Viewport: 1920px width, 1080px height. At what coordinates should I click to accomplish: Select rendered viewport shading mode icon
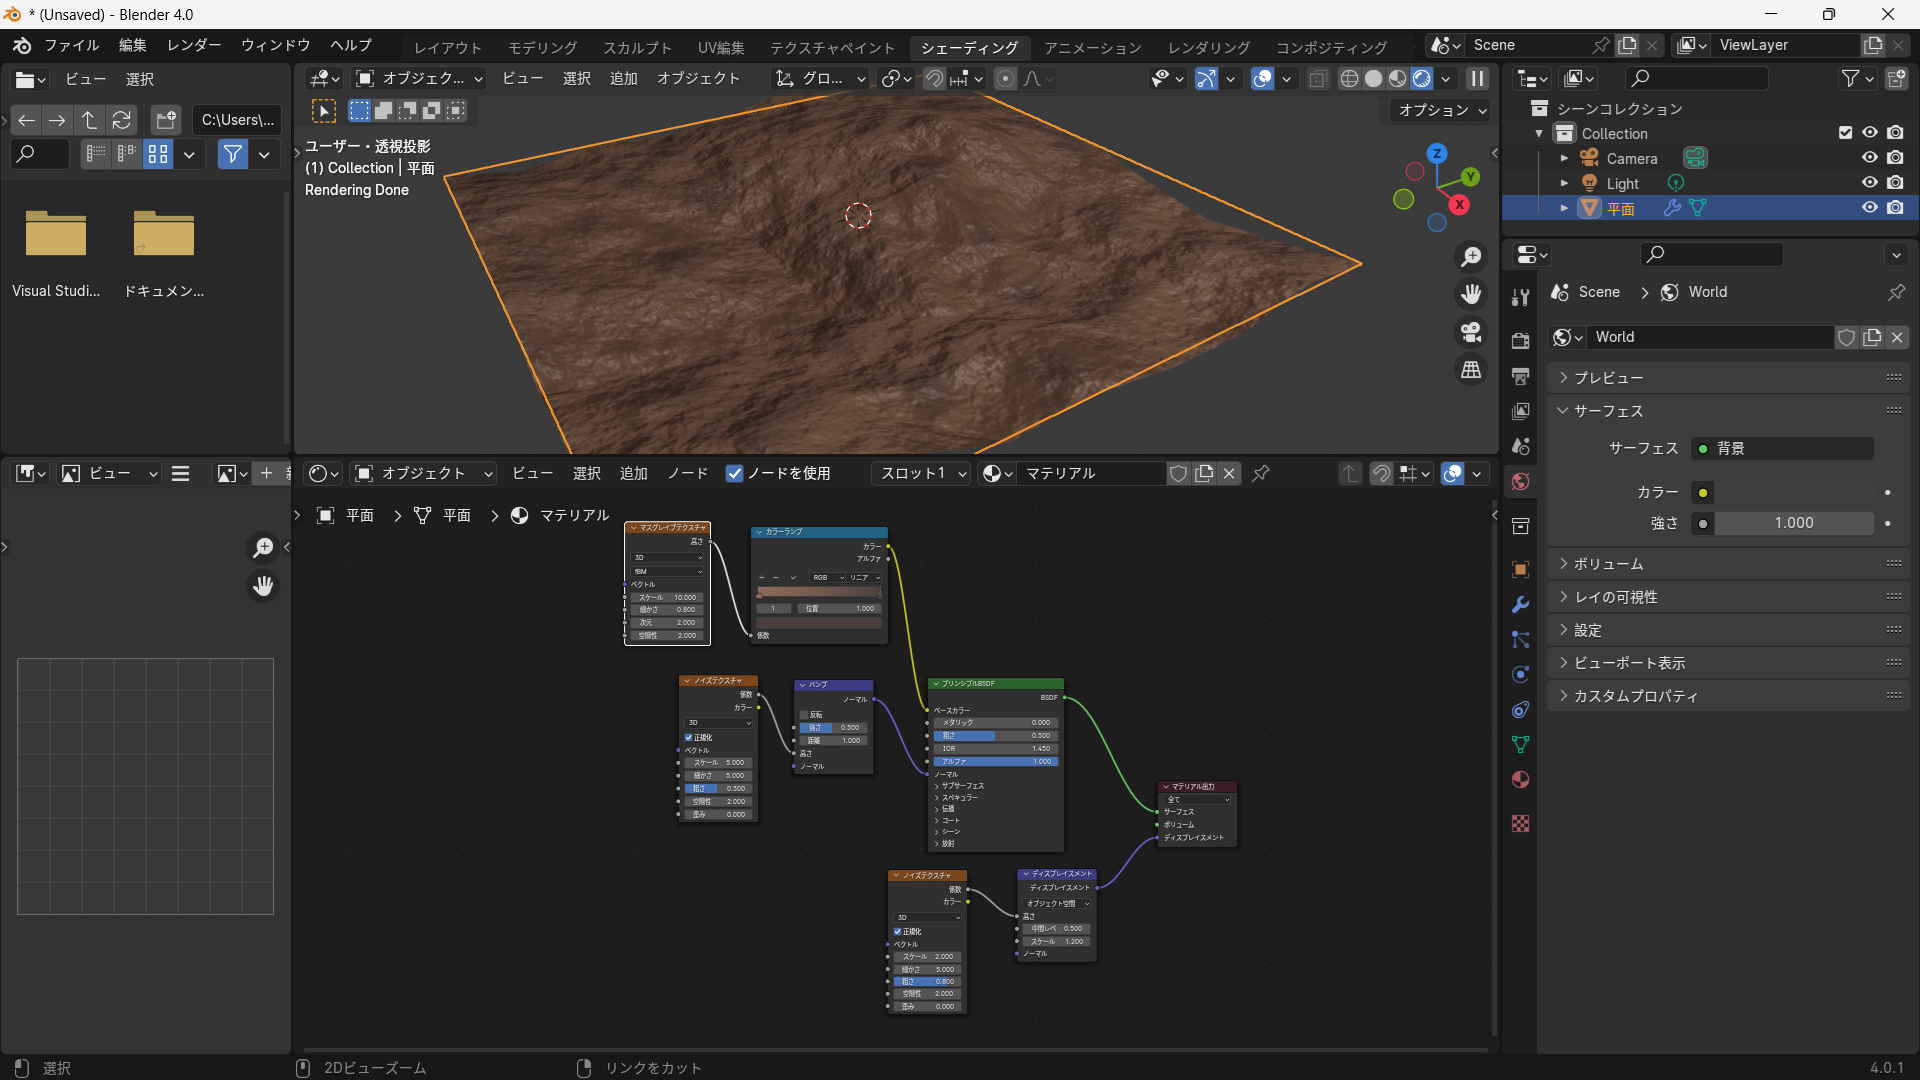pyautogui.click(x=1421, y=79)
